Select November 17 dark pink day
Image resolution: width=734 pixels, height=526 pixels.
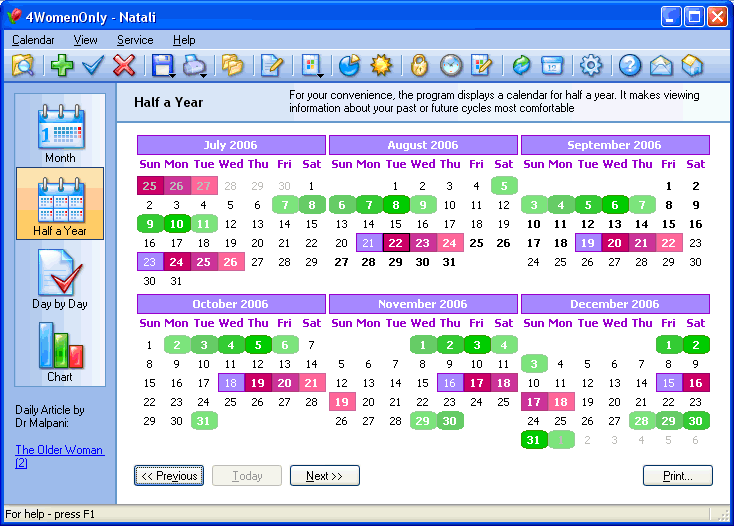coord(477,383)
